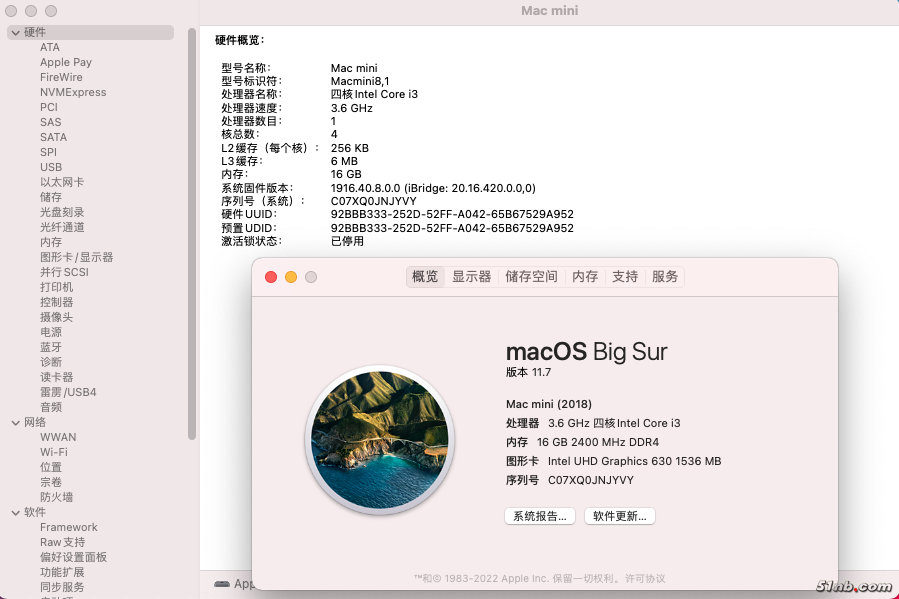This screenshot has width=899, height=599.
Task: Collapse the 软件 sidebar category
Action: (16, 513)
